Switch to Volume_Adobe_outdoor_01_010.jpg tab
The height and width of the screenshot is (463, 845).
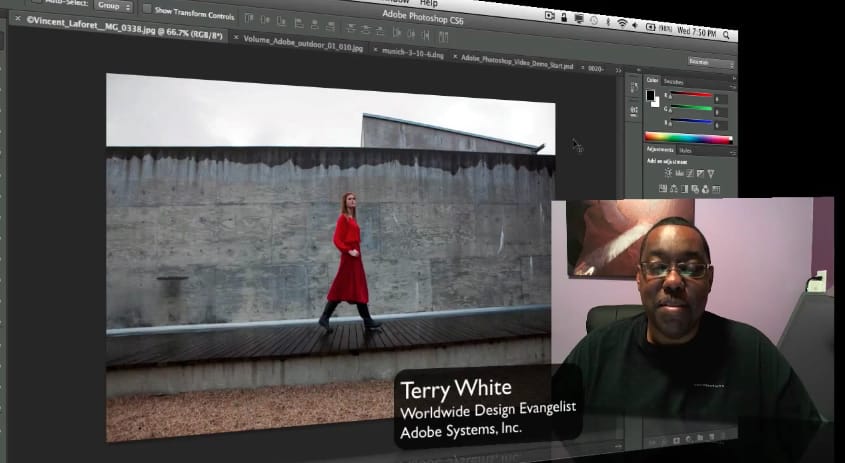pos(303,43)
